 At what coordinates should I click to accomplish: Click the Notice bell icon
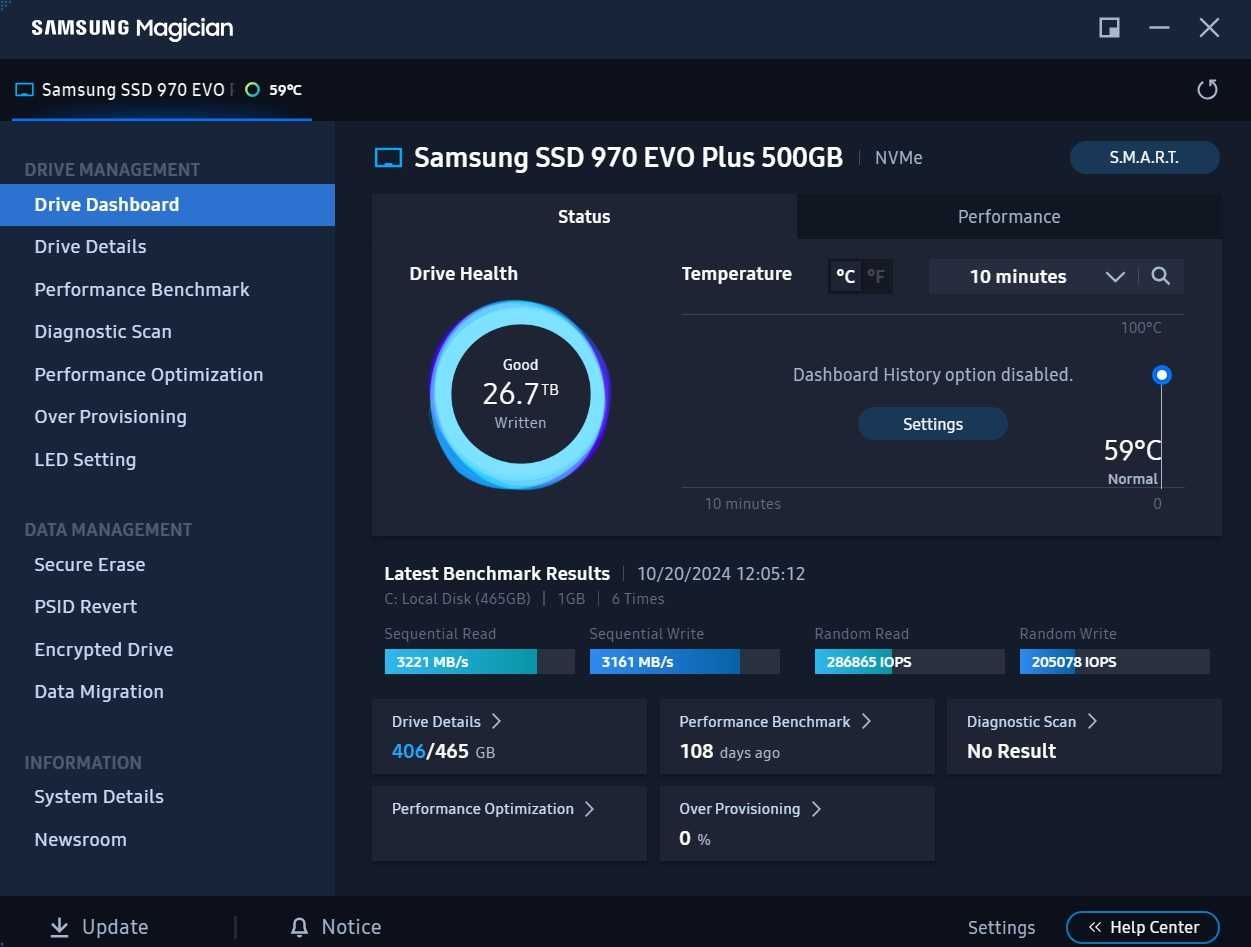(299, 928)
